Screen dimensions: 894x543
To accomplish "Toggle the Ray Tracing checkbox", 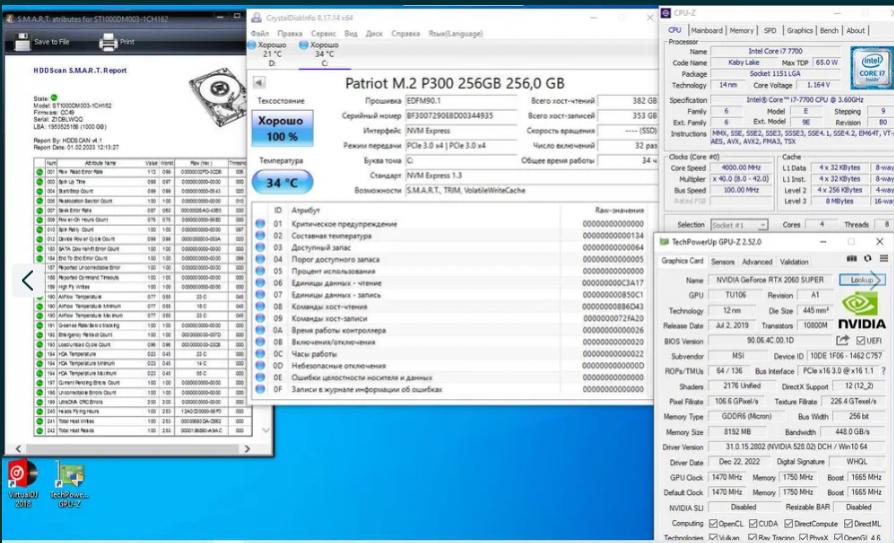I will pos(752,537).
